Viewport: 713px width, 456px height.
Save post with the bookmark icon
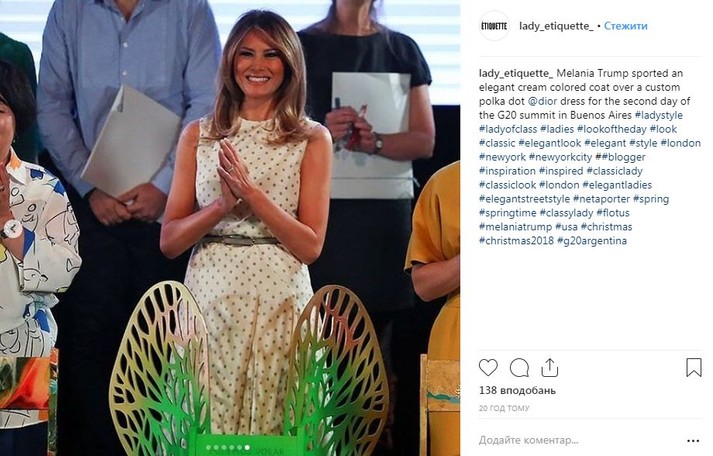(x=693, y=367)
